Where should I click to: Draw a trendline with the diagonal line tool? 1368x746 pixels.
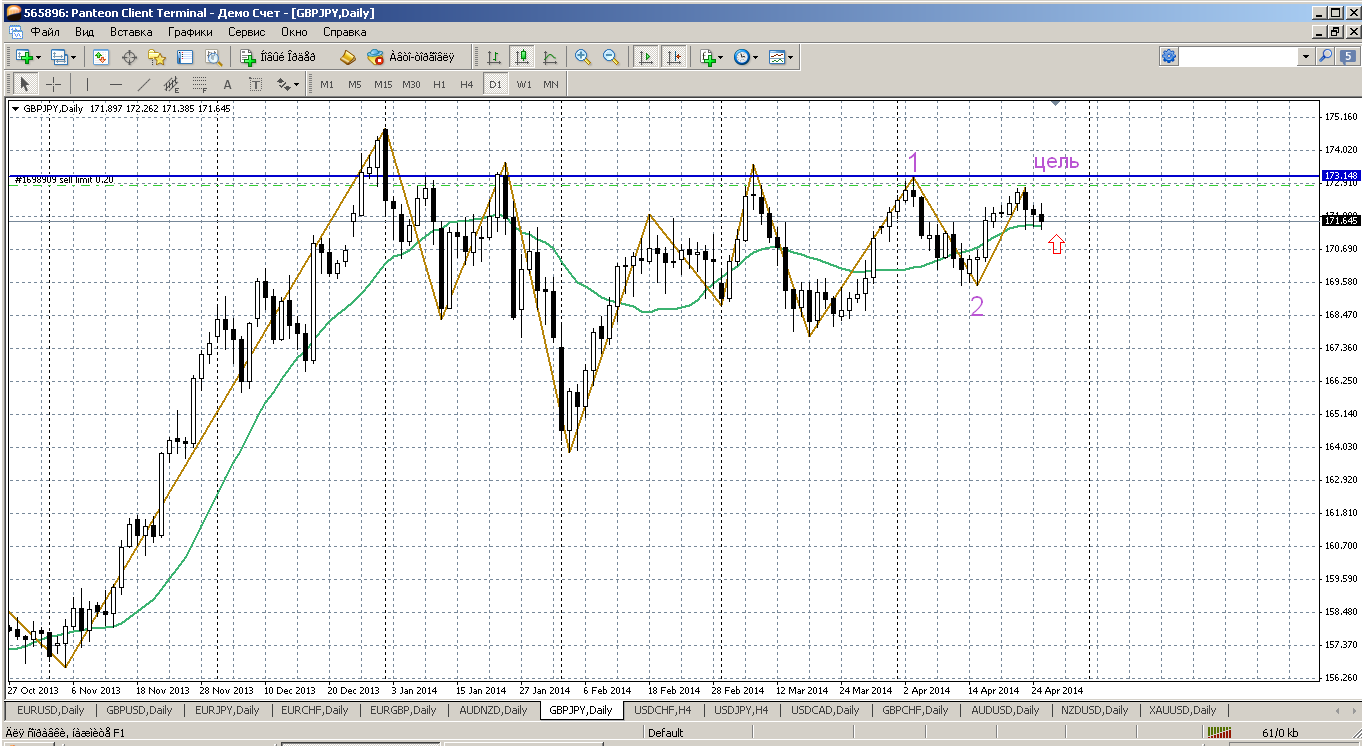pyautogui.click(x=144, y=85)
